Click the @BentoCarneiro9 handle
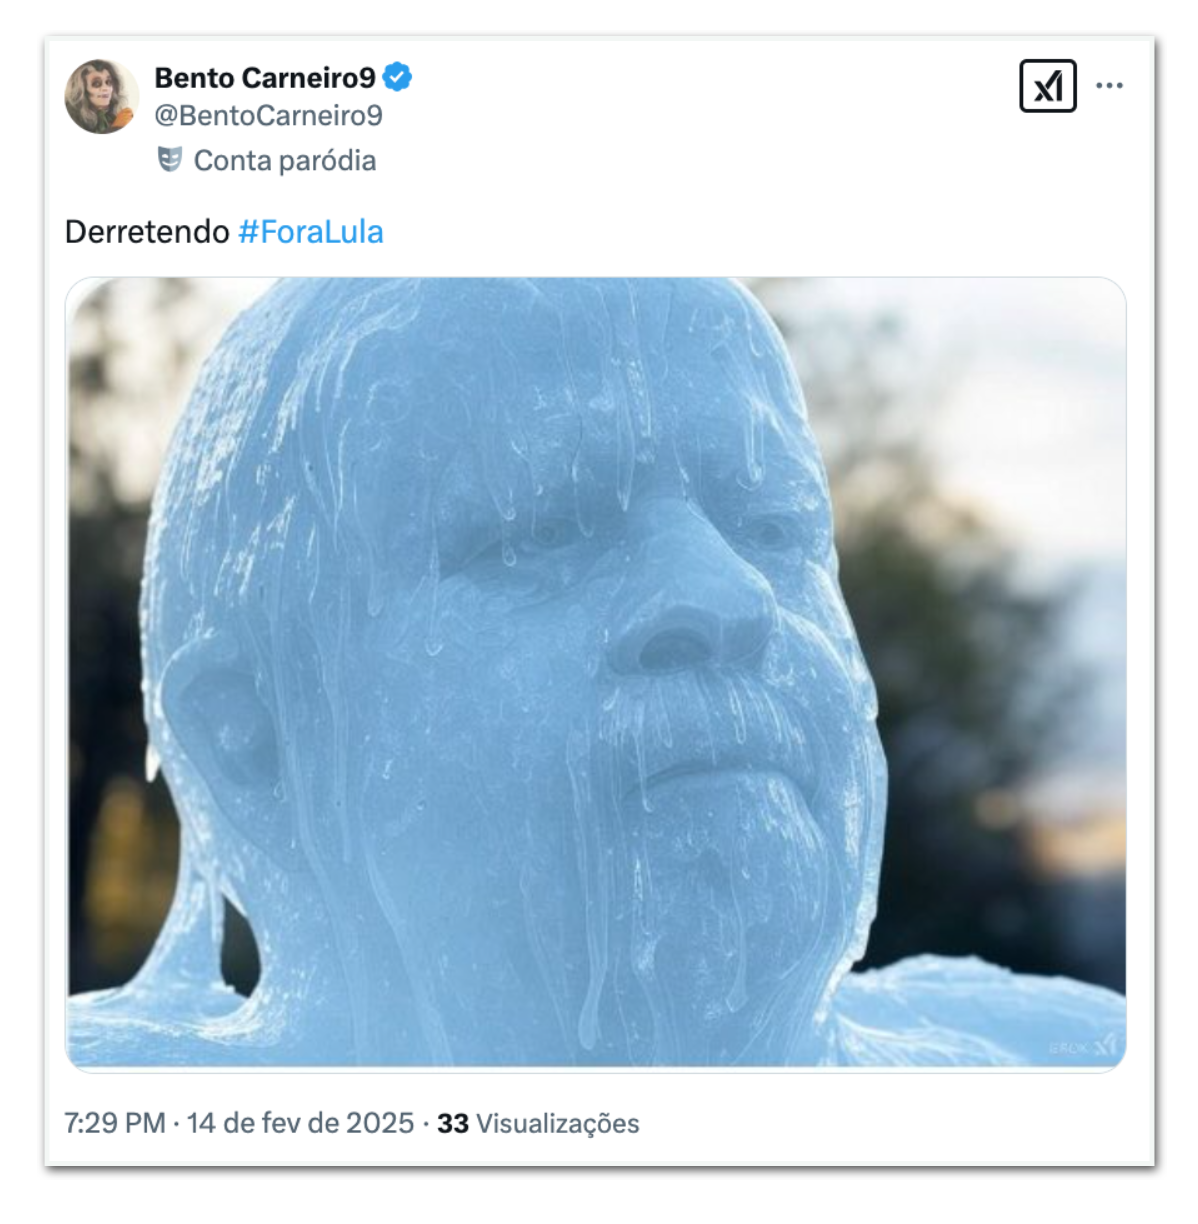The height and width of the screenshot is (1224, 1198). point(268,116)
